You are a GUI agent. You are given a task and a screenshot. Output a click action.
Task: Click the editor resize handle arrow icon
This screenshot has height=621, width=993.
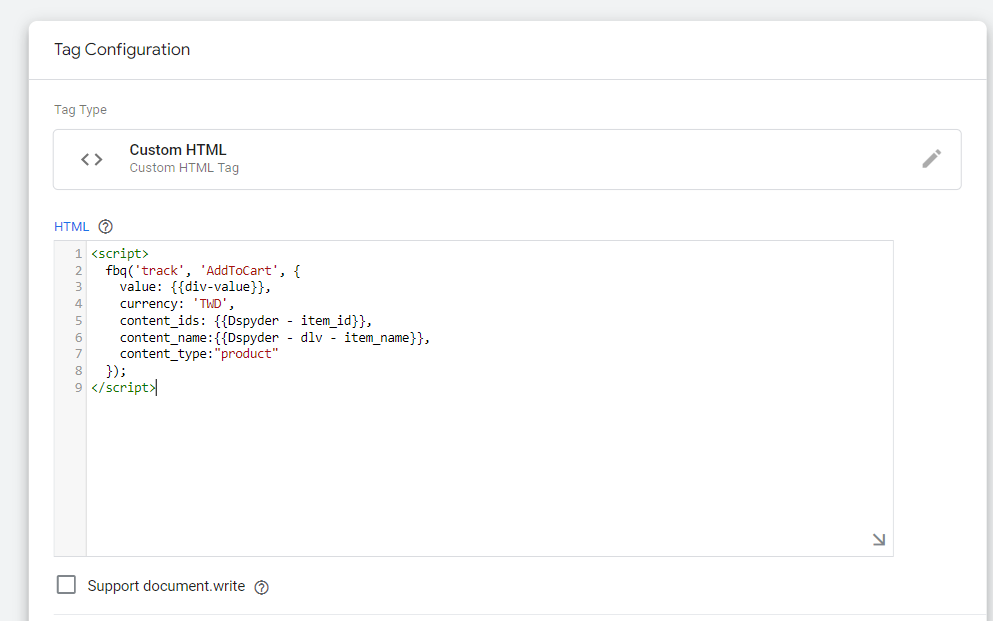878,539
